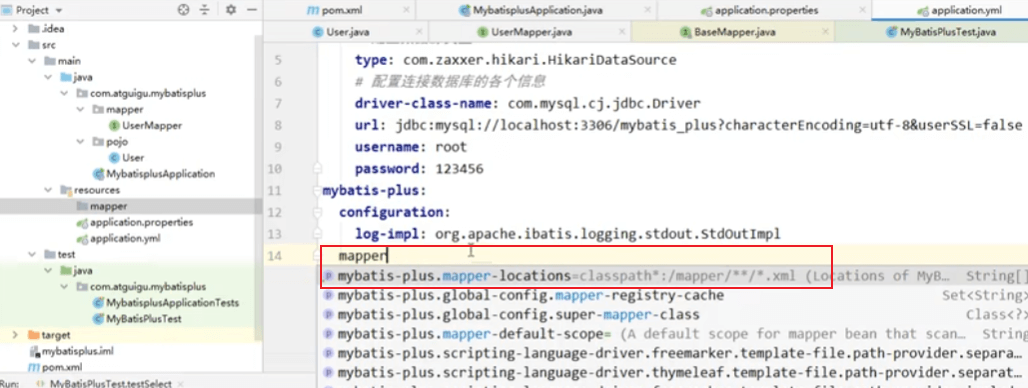This screenshot has height=388, width=1028.
Task: Collapse the src folder
Action: (16, 45)
